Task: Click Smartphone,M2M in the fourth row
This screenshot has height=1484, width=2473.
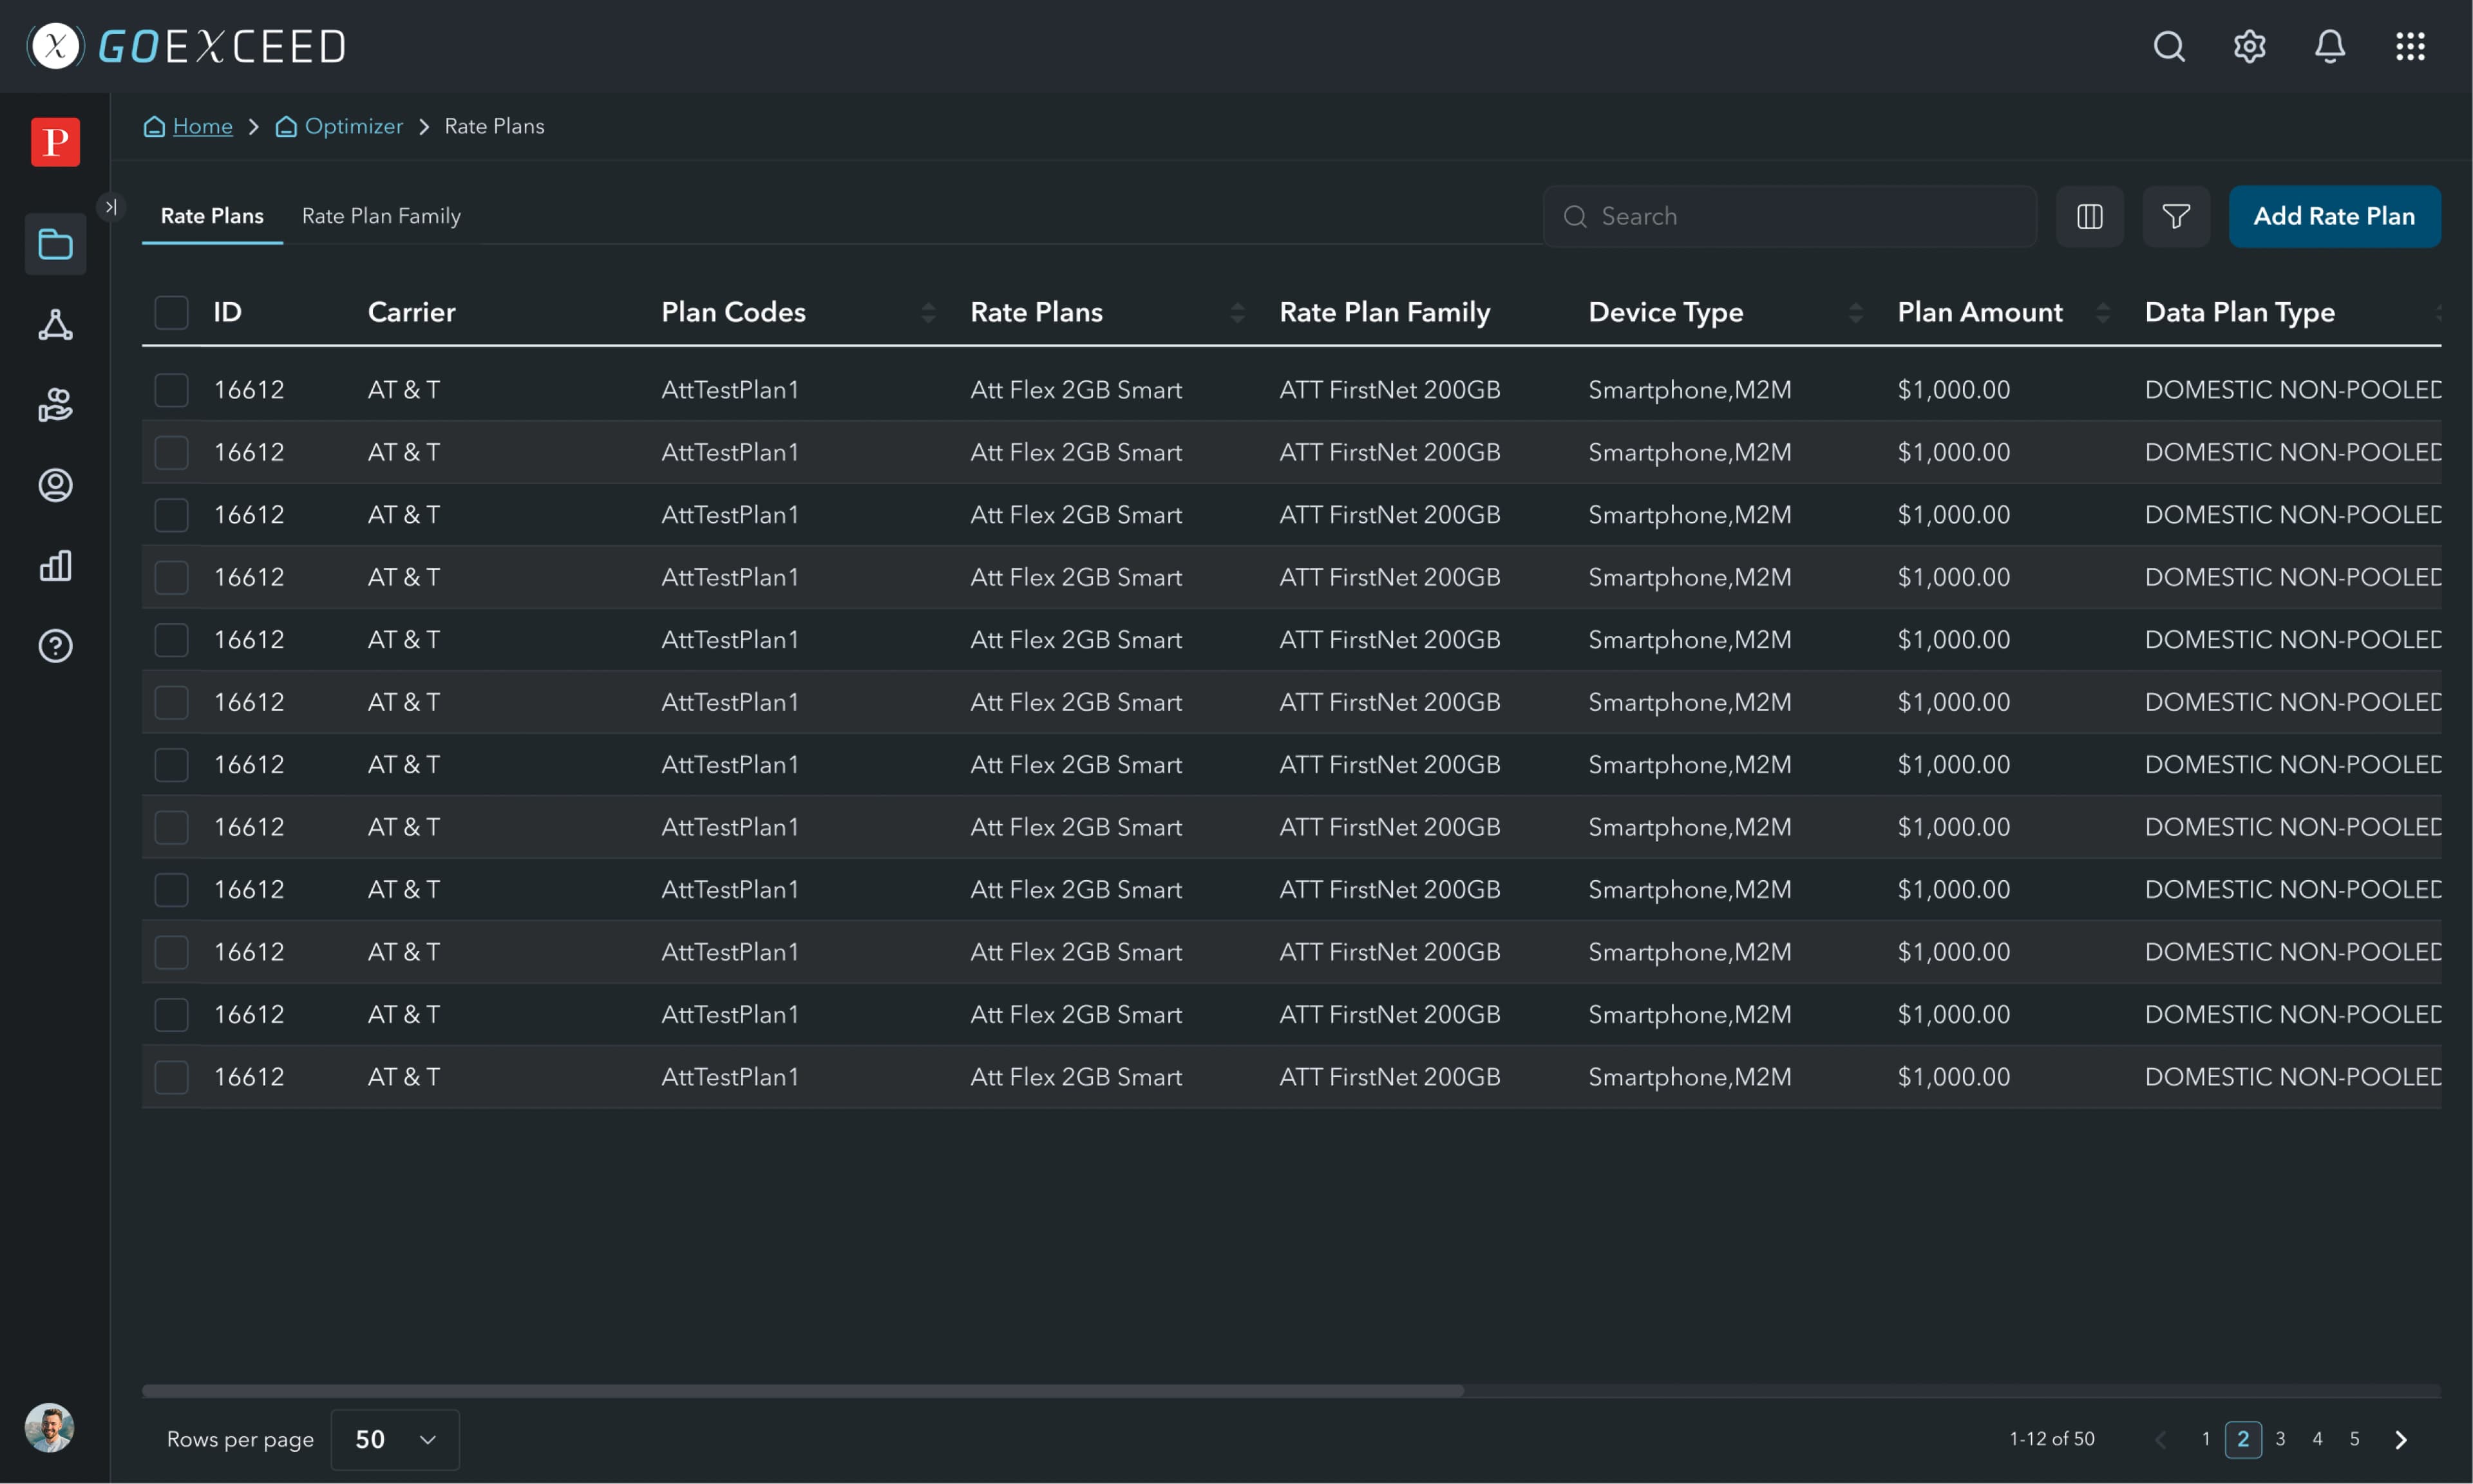Action: pyautogui.click(x=1690, y=577)
